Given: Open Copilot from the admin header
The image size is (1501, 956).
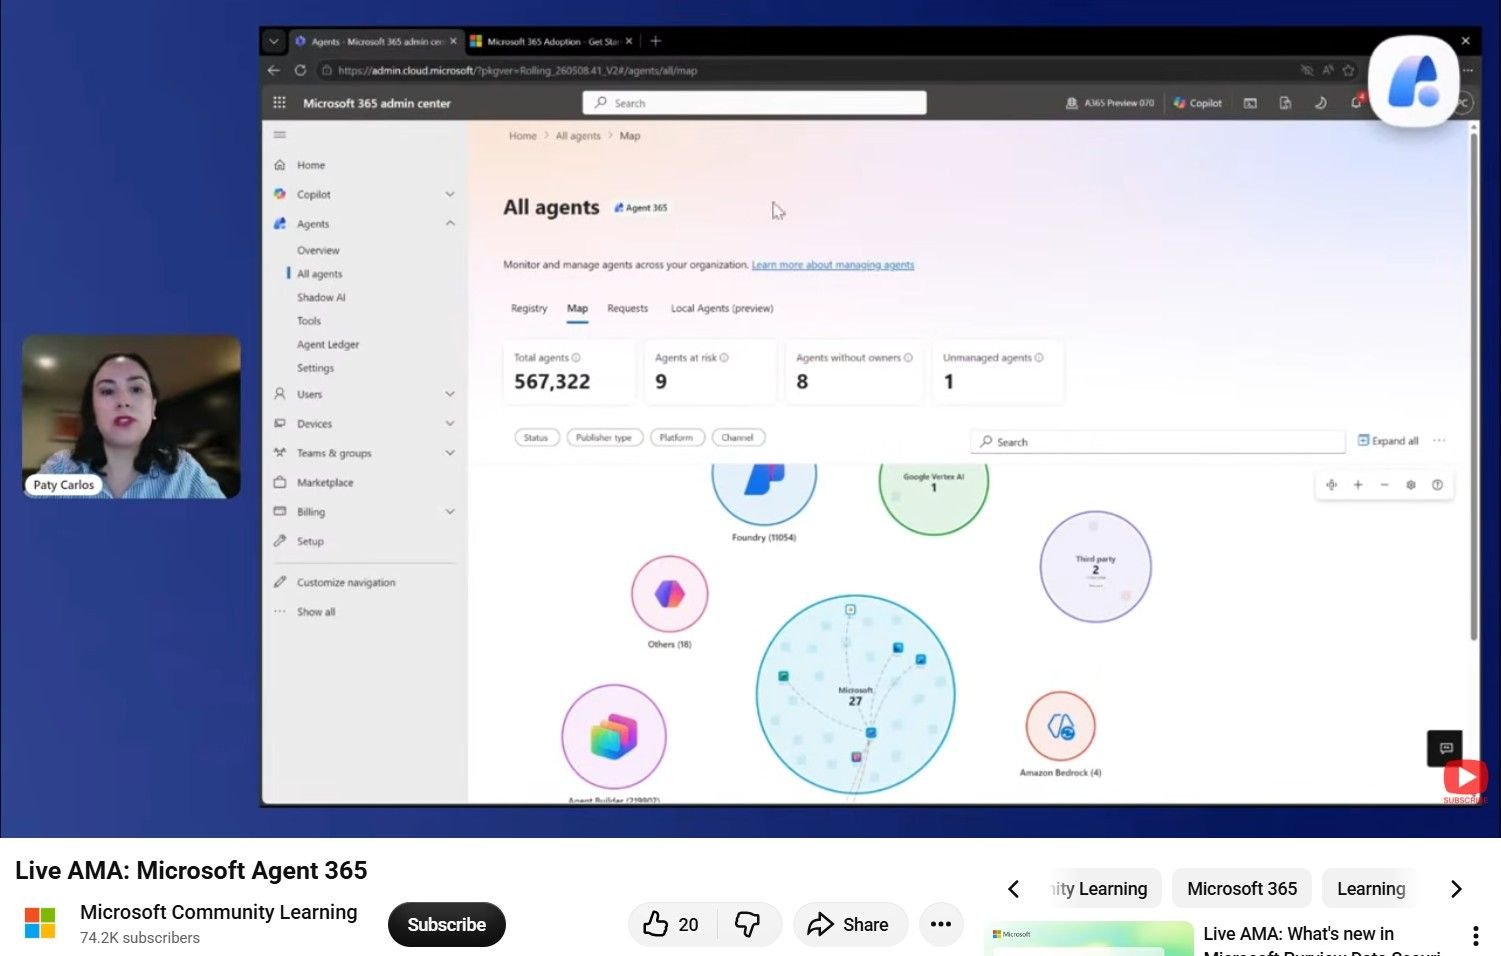Looking at the screenshot, I should (x=1198, y=103).
